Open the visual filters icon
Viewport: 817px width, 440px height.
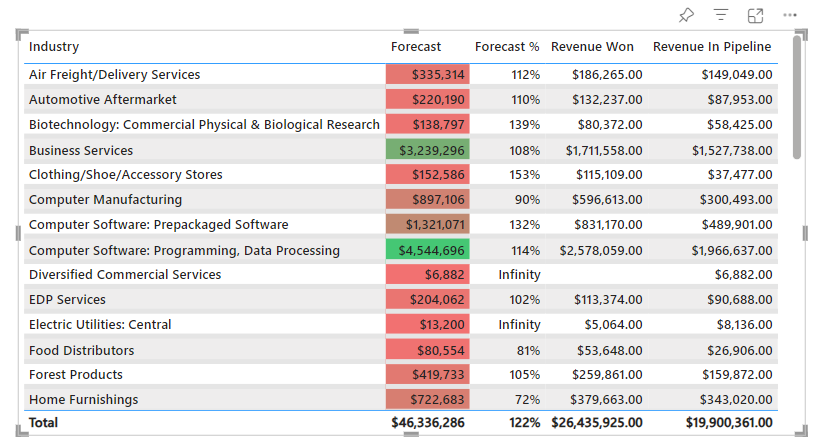click(x=721, y=15)
